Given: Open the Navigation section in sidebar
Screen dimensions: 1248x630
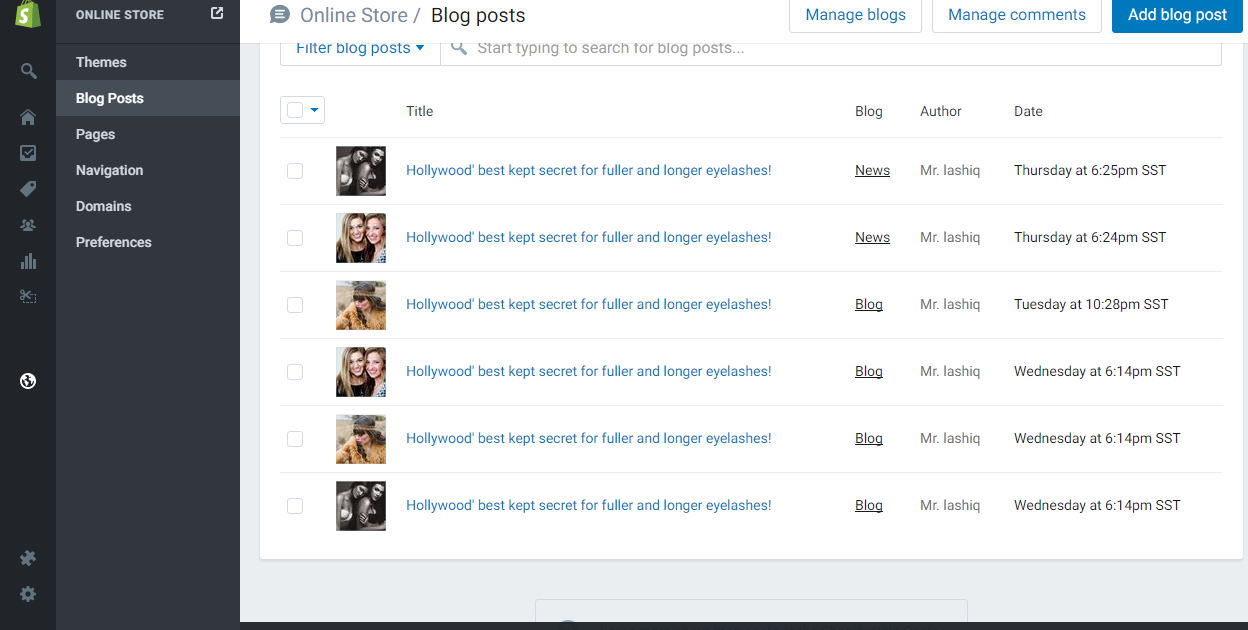Looking at the screenshot, I should pyautogui.click(x=109, y=170).
